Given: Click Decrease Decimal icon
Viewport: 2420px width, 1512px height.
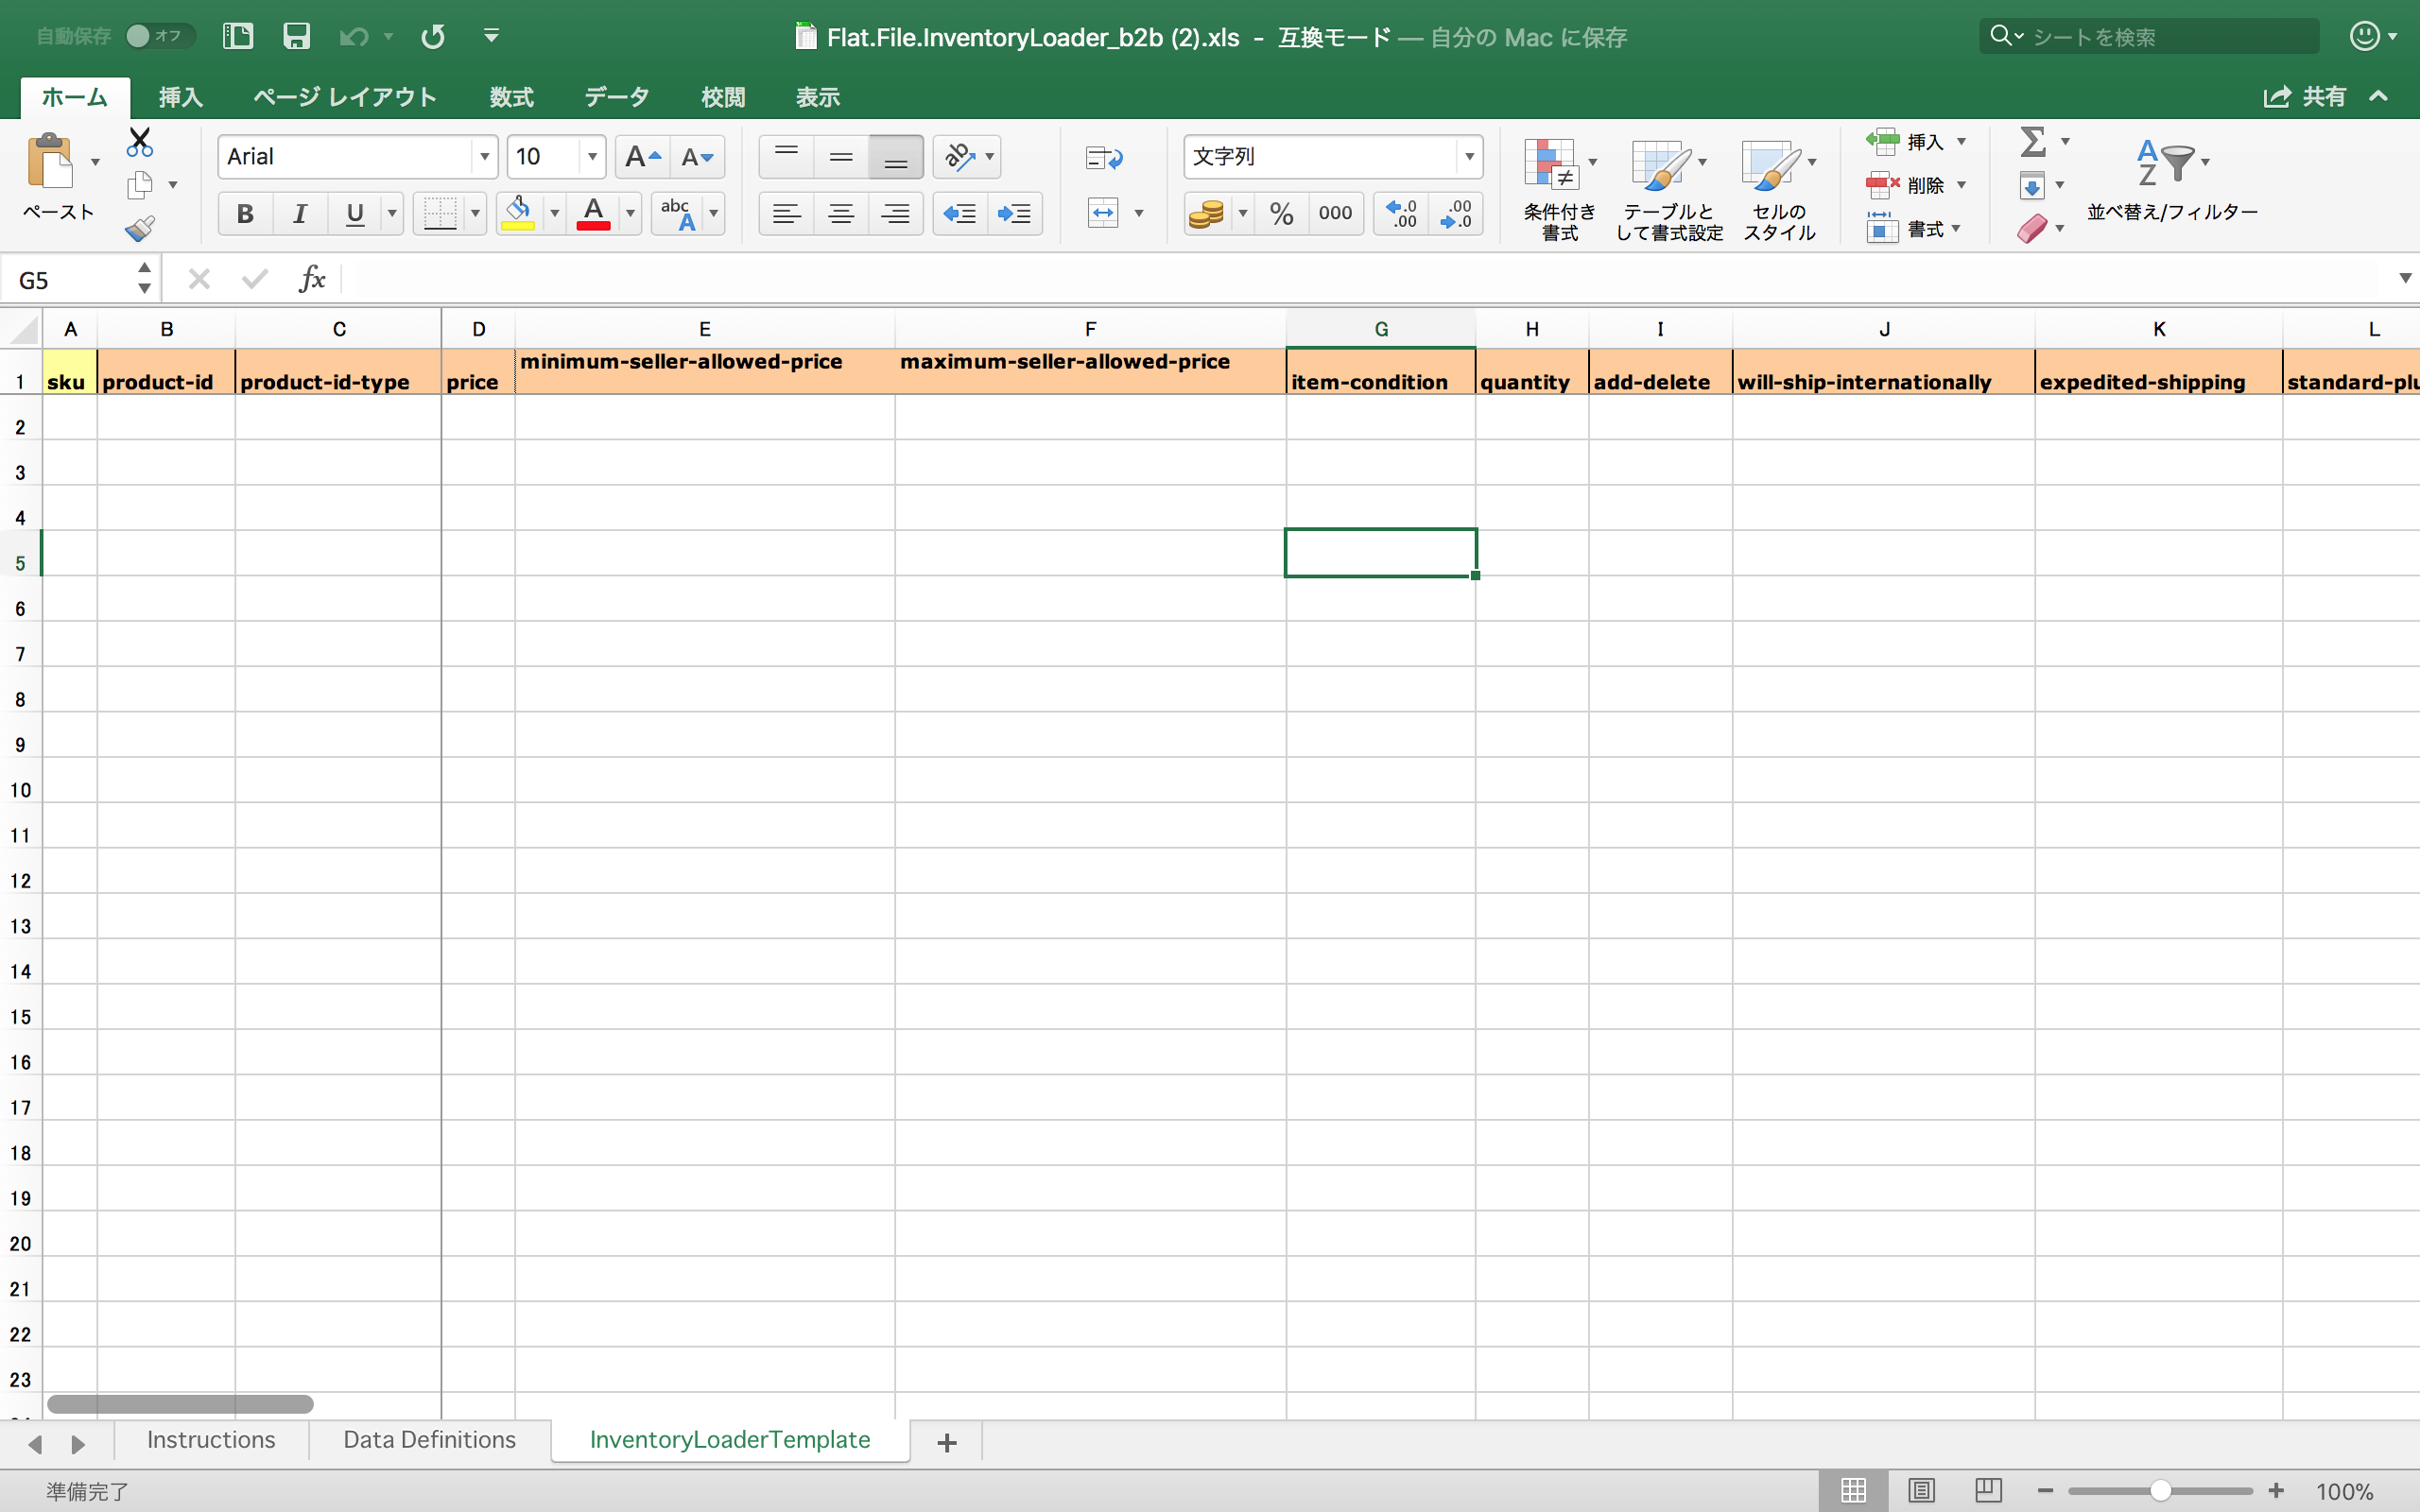Looking at the screenshot, I should 1455,213.
